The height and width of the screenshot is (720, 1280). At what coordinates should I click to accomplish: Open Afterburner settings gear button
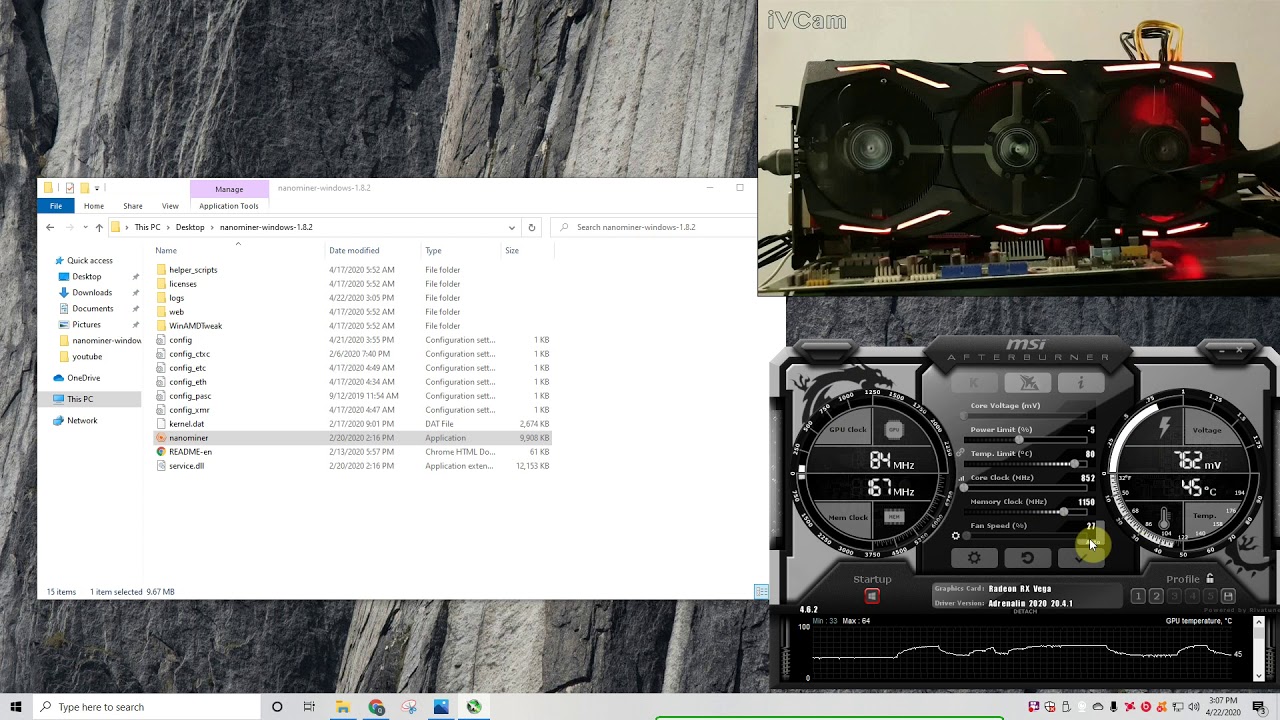(974, 557)
